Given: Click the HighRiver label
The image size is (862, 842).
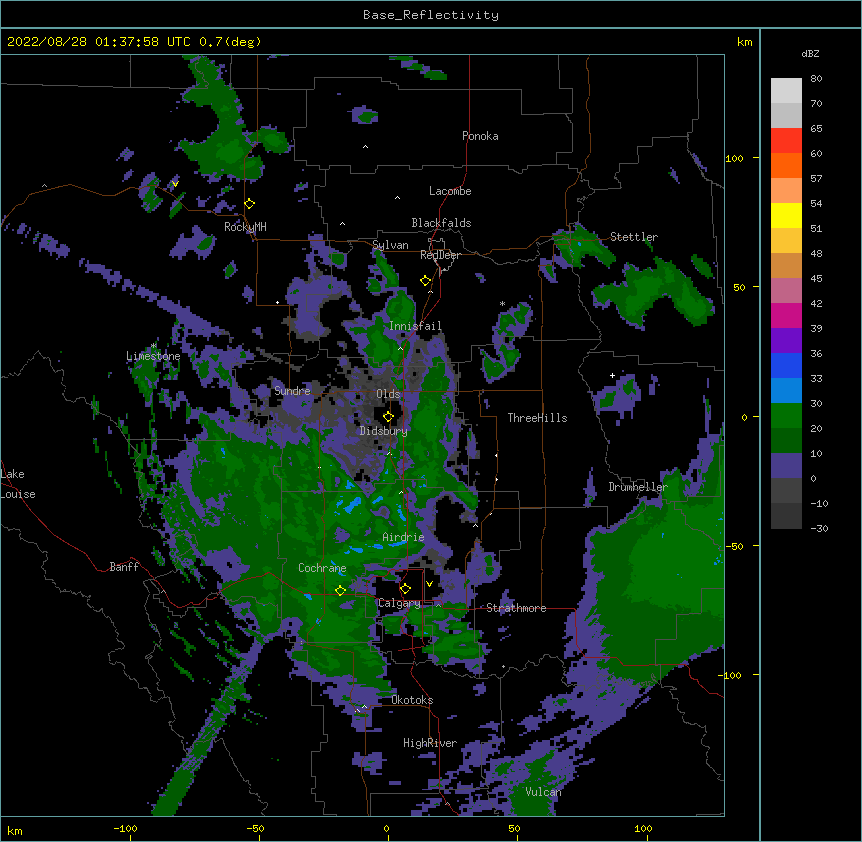Looking at the screenshot, I should pyautogui.click(x=429, y=743).
